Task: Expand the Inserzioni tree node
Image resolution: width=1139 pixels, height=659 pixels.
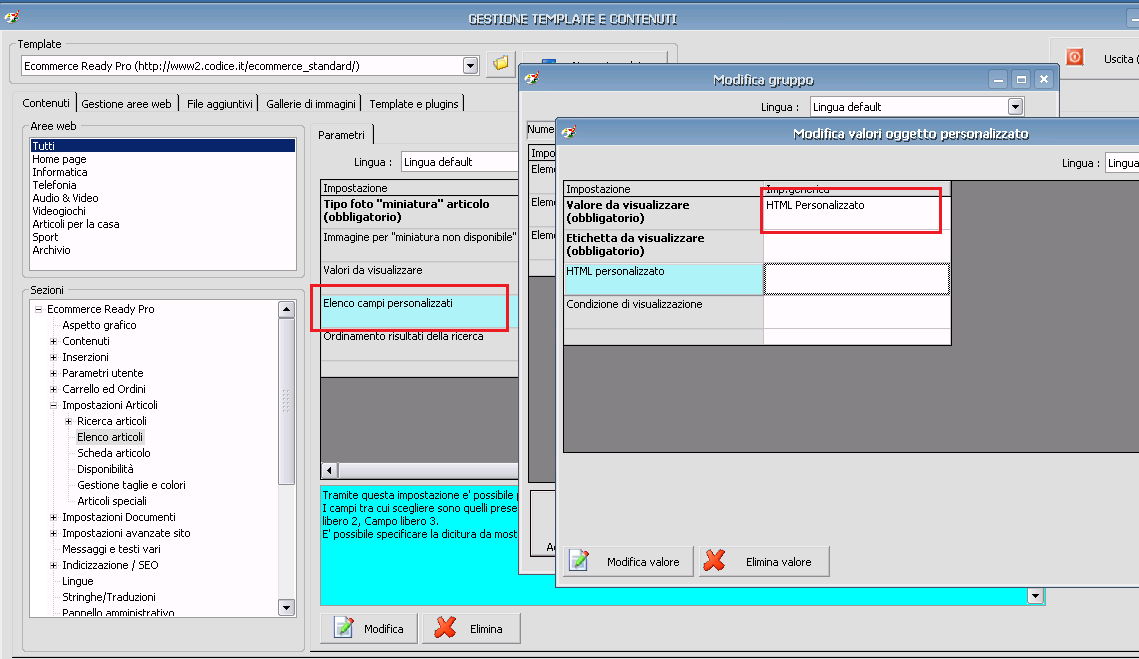Action: pyautogui.click(x=53, y=357)
